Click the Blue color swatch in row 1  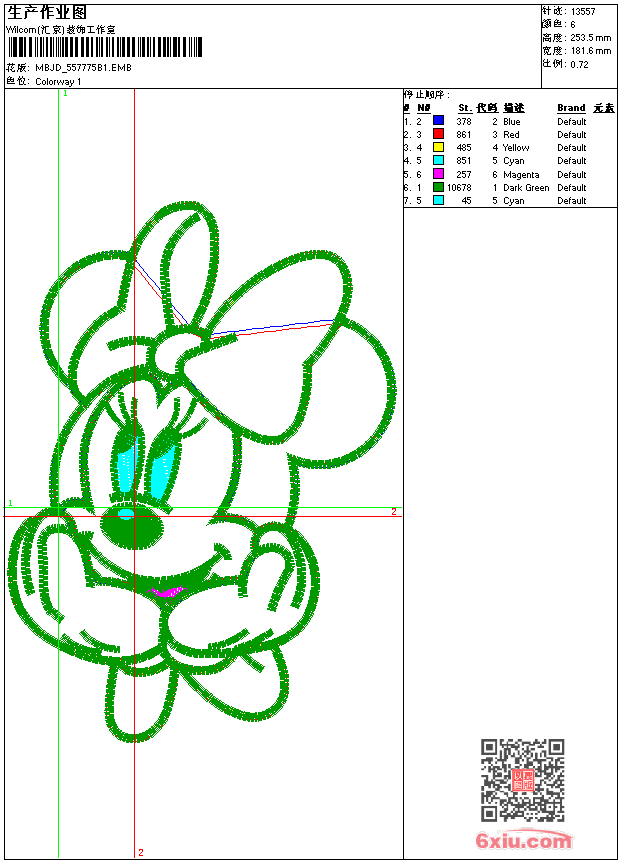[438, 120]
